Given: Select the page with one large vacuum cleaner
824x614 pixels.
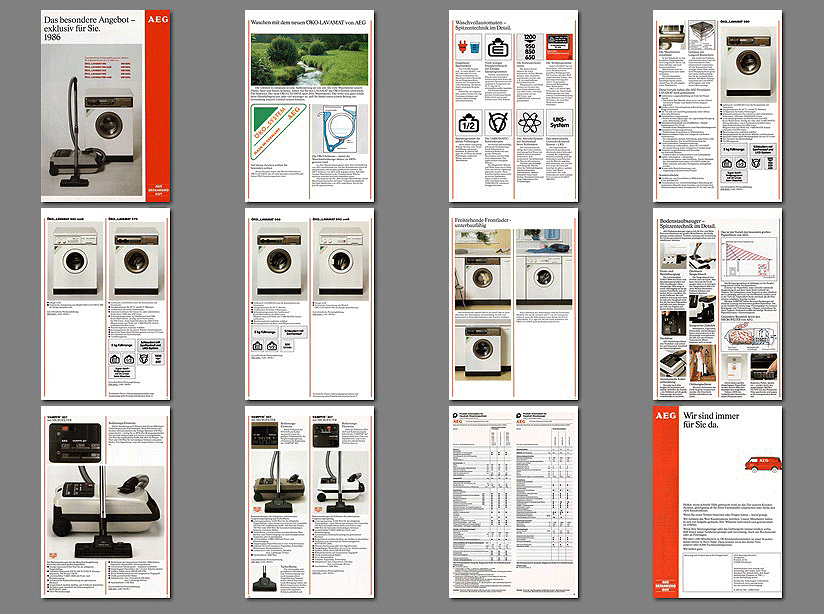Looking at the screenshot, I should click(x=106, y=502).
